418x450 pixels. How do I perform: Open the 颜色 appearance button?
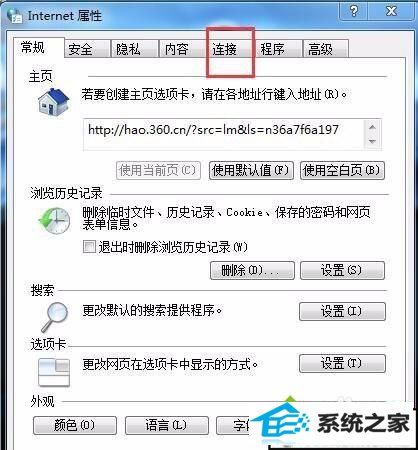click(75, 425)
